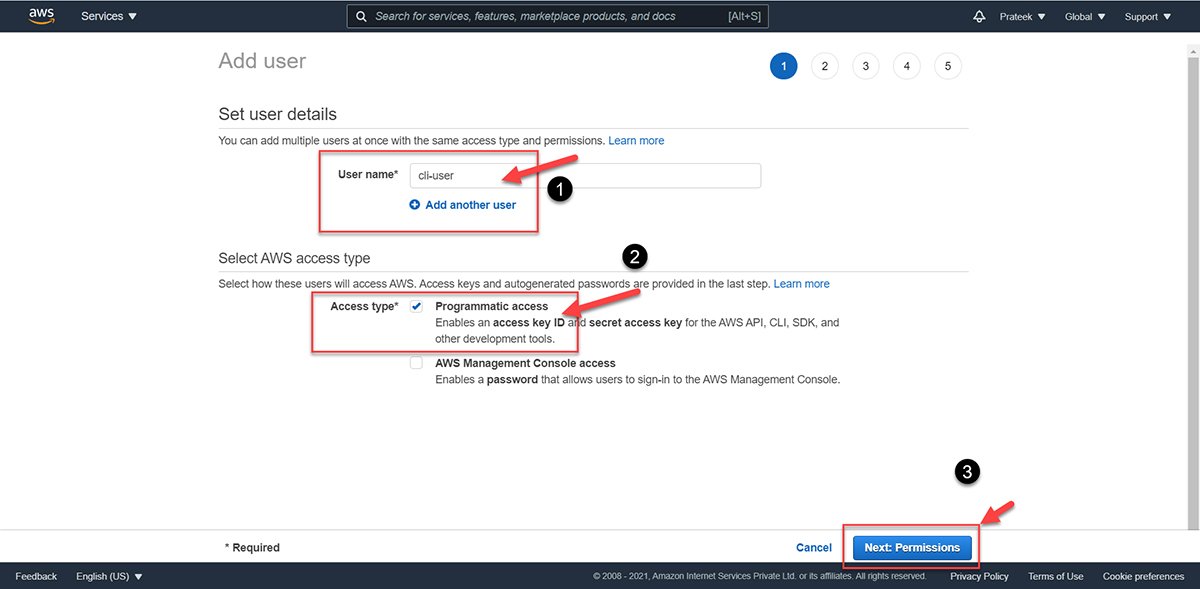Expand the Global region dropdown
This screenshot has width=1200, height=589.
(x=1085, y=17)
